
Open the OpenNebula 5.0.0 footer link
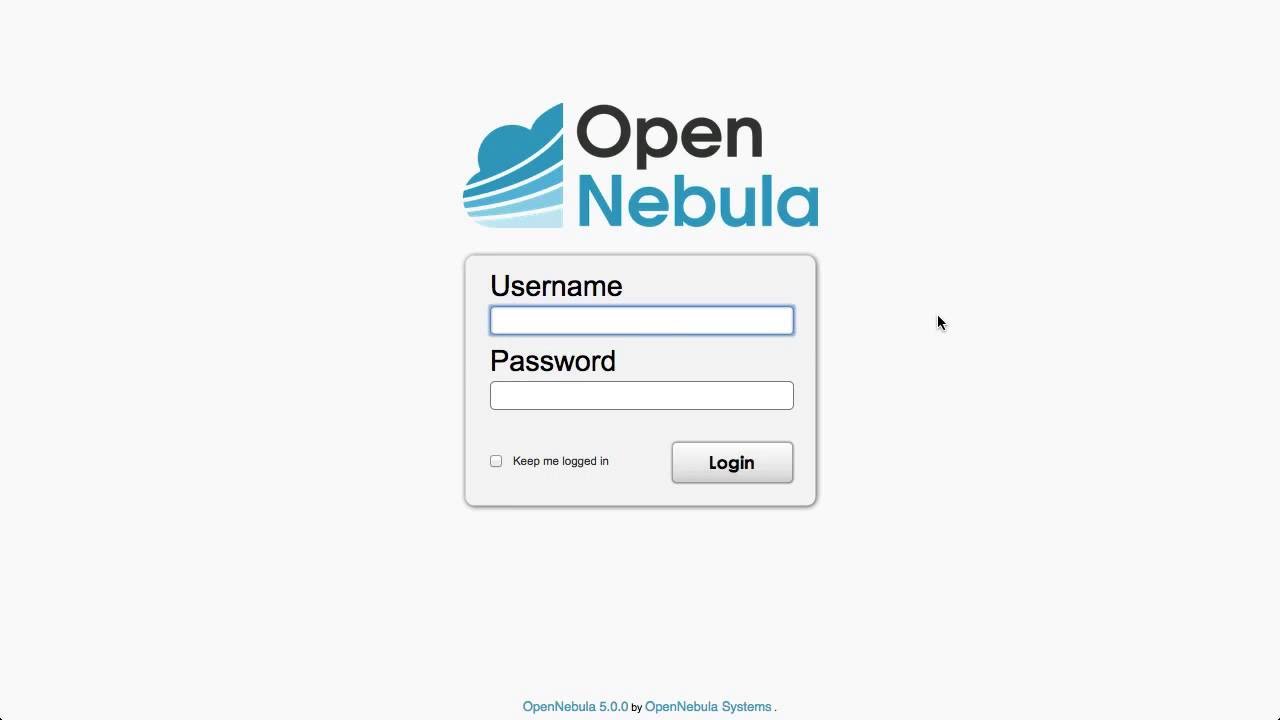point(575,707)
